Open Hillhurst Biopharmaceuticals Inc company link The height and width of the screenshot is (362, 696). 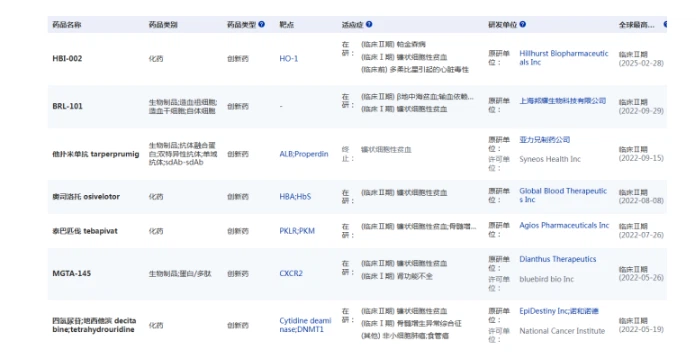564,58
